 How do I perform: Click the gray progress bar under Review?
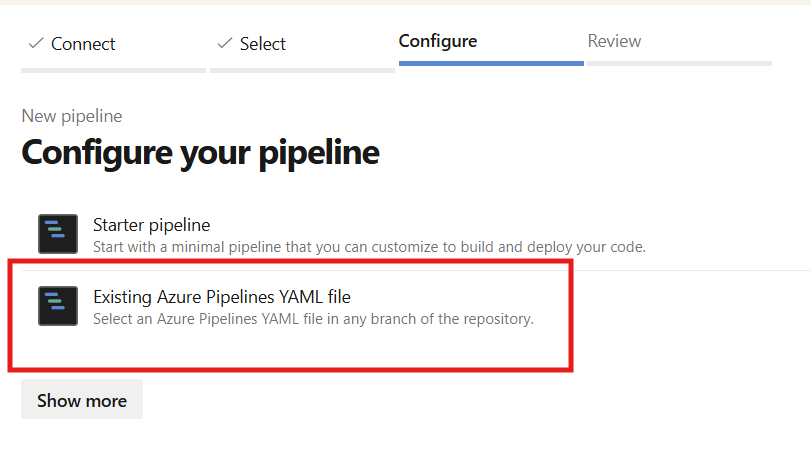point(680,64)
